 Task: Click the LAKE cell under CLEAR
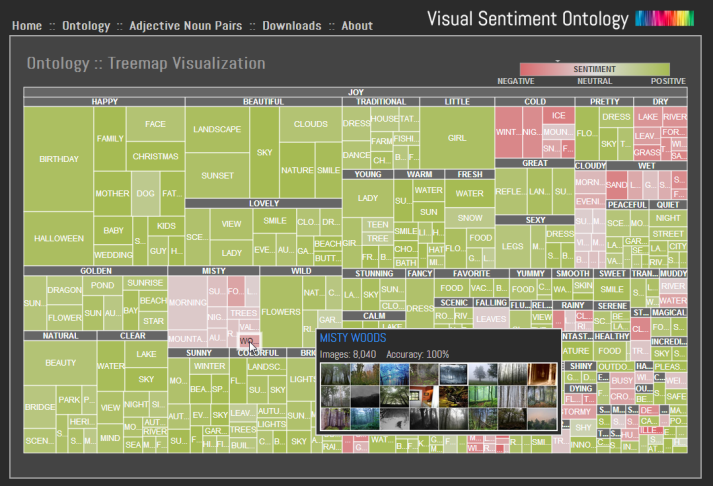pos(146,354)
